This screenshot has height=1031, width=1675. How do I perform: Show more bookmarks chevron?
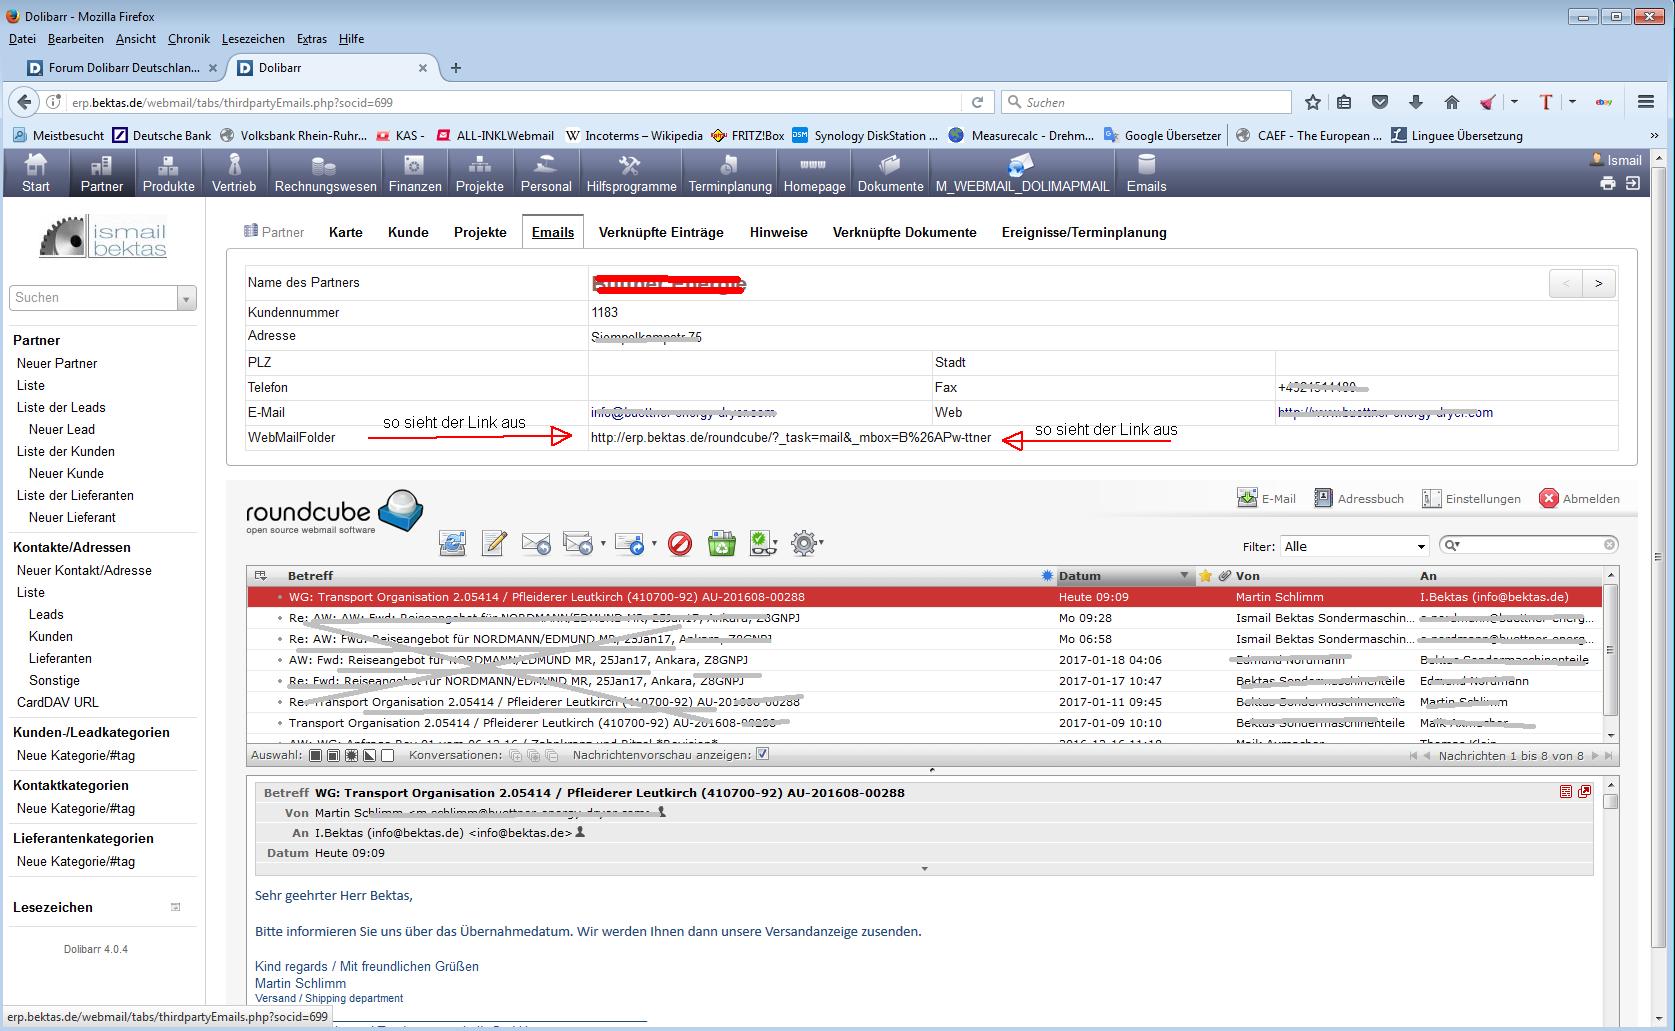click(x=1655, y=136)
